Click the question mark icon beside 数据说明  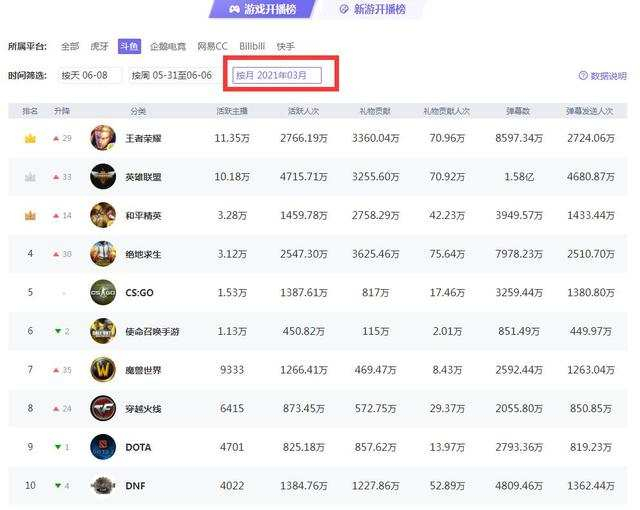[x=583, y=75]
